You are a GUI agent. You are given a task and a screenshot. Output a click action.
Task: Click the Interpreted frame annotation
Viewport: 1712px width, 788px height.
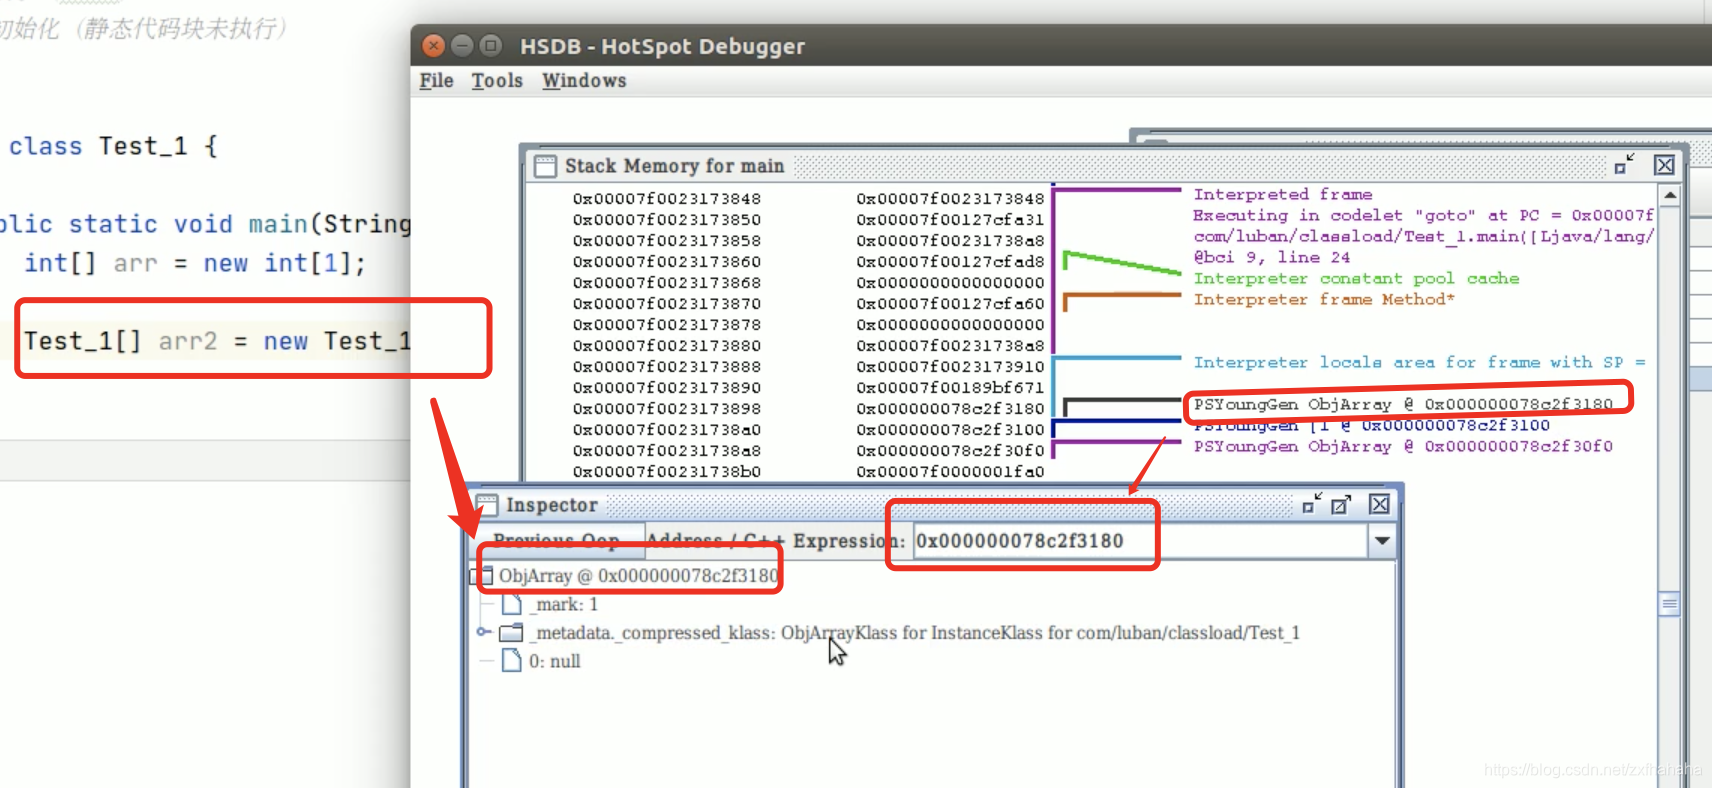coord(1283,194)
